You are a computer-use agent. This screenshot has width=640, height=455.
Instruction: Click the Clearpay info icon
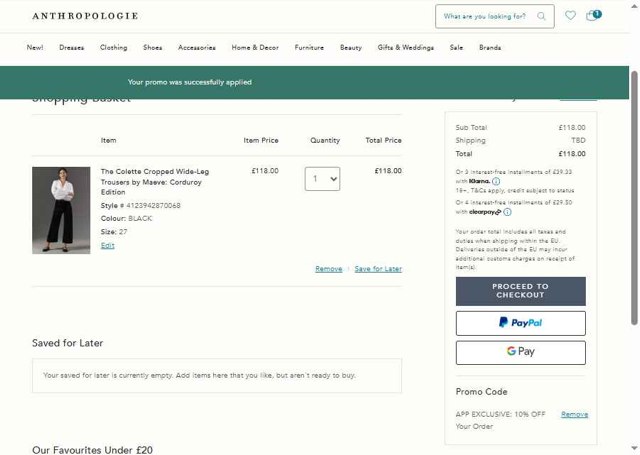point(507,212)
